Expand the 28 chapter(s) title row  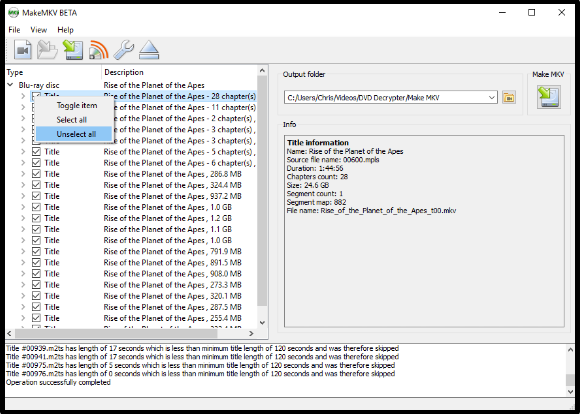(x=23, y=96)
